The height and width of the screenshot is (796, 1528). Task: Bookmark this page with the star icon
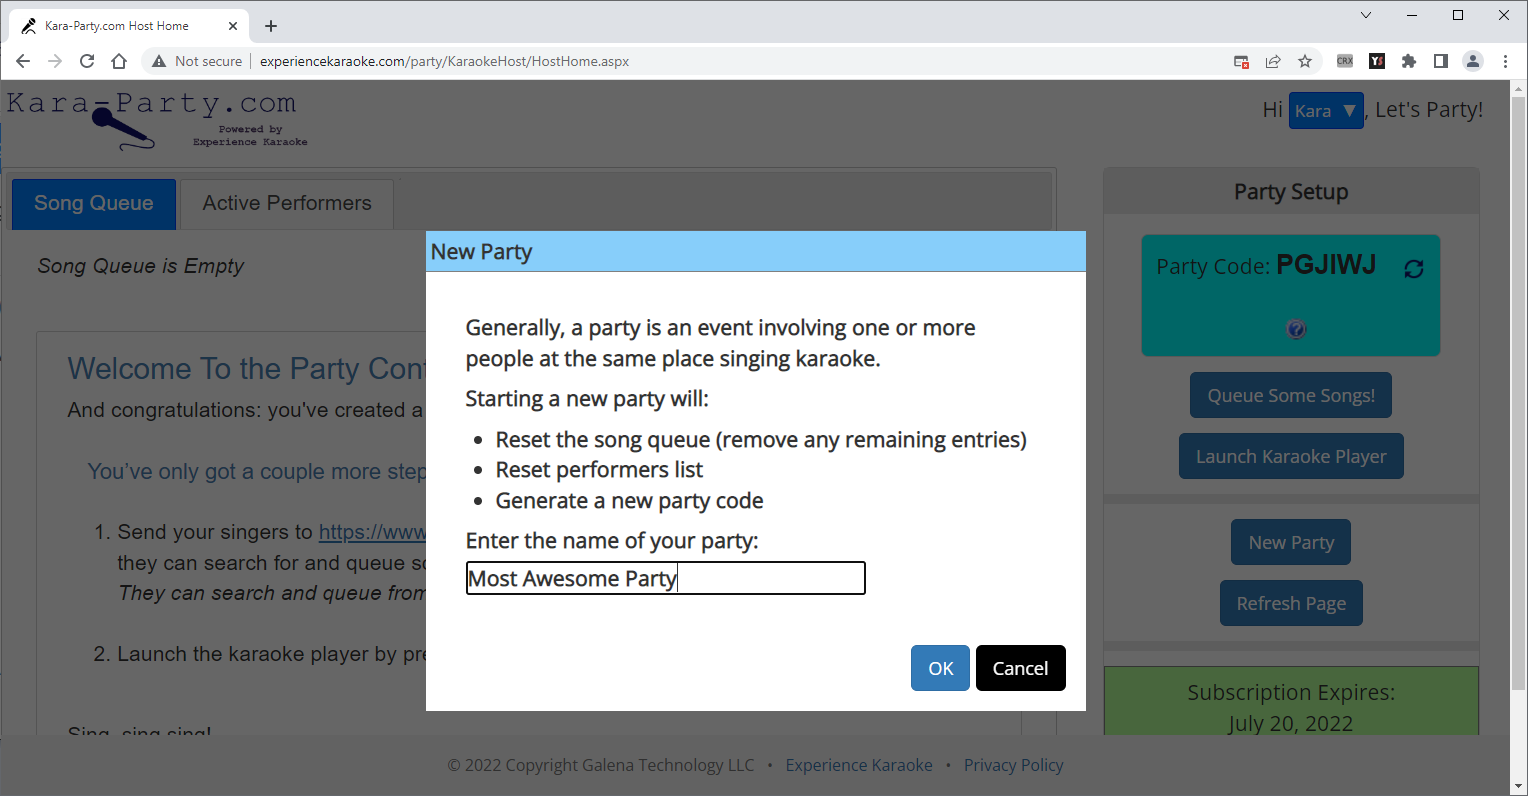[1305, 61]
